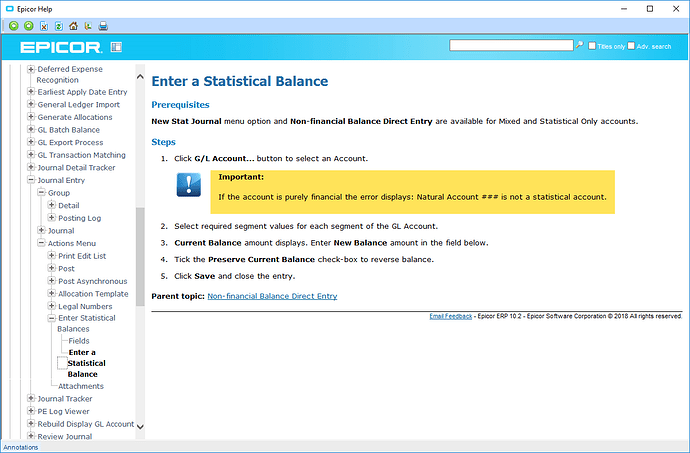Expand the Deferred Expense Recognition node
Image resolution: width=690 pixels, height=453 pixels.
31,69
